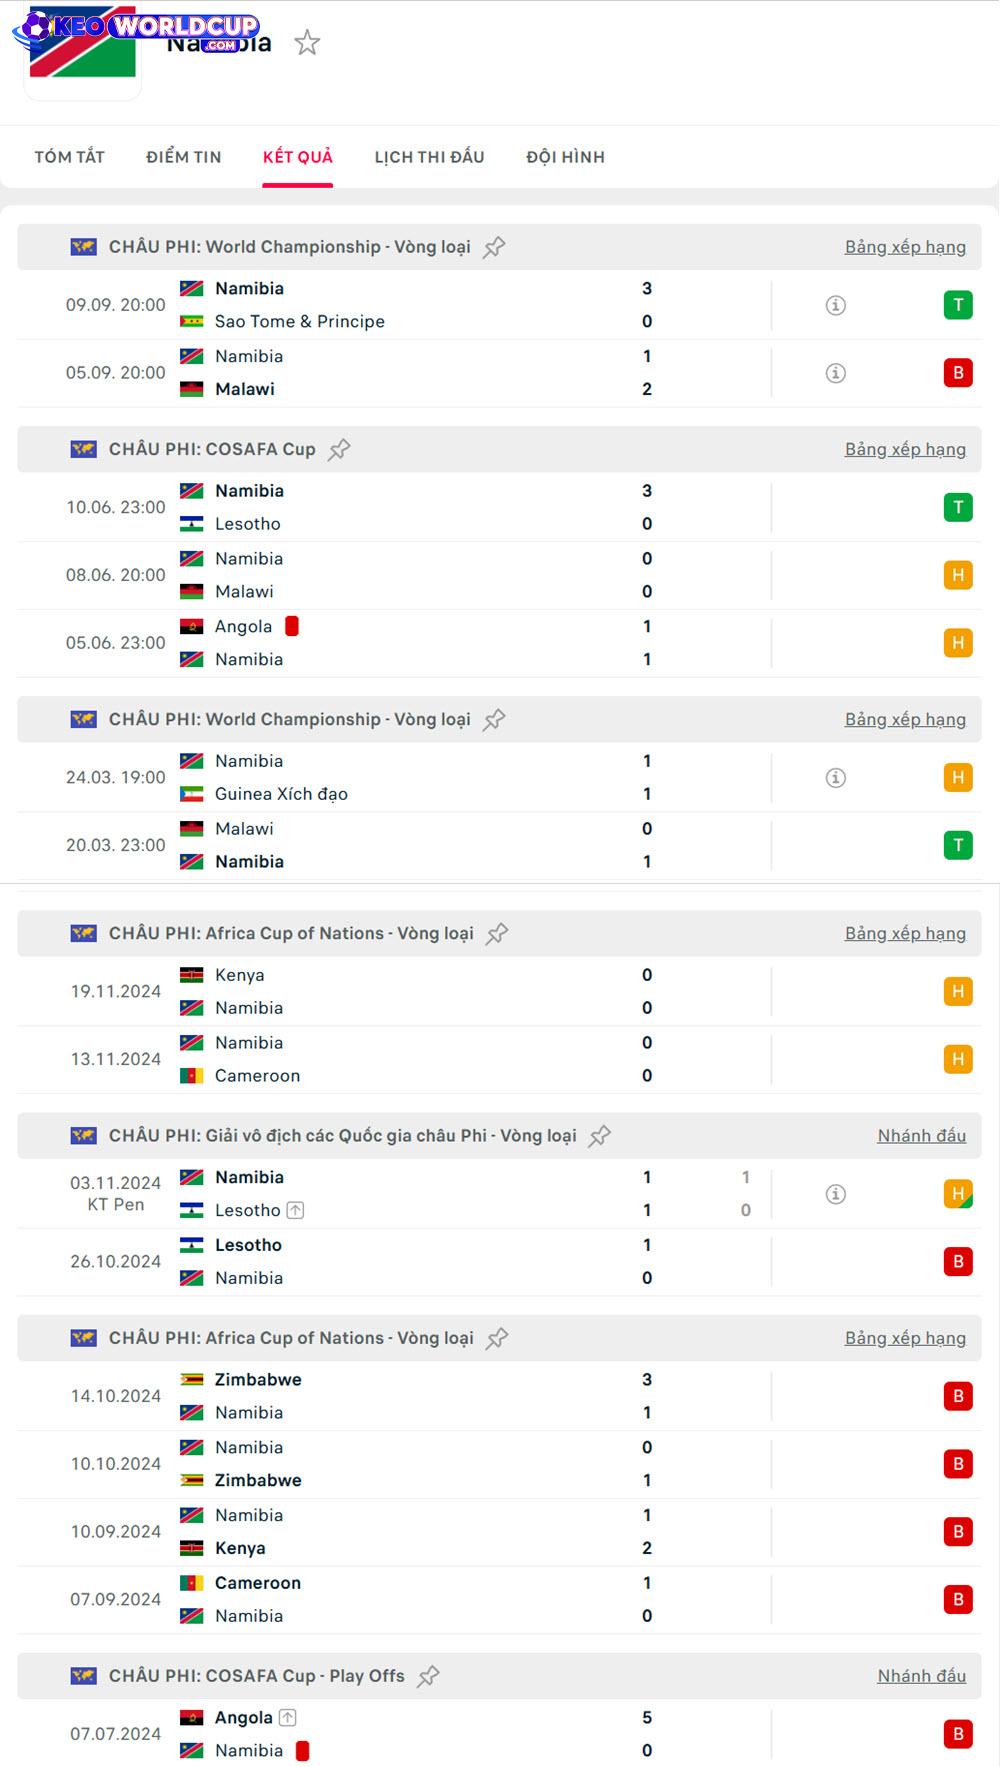The height and width of the screenshot is (1767, 1000).
Task: Click red B badge for Angola 5-0 Namibia
Action: pos(958,1734)
